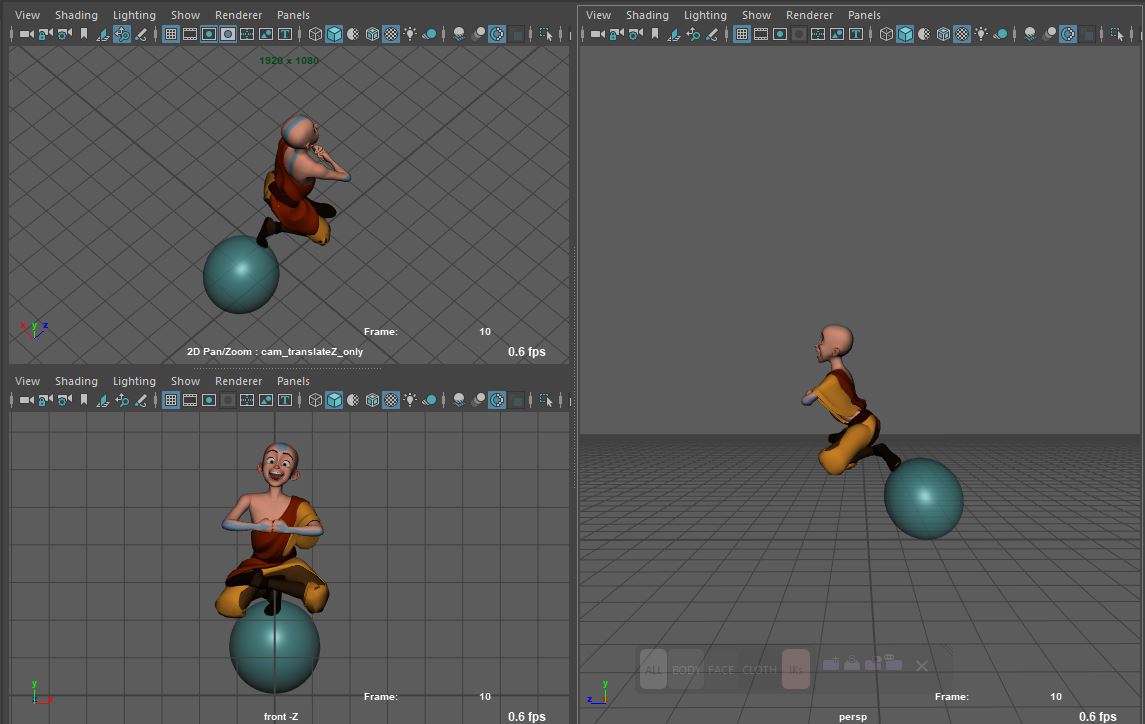Lock the camera in persp panel
Screen dimensions: 1145x724
pos(616,34)
